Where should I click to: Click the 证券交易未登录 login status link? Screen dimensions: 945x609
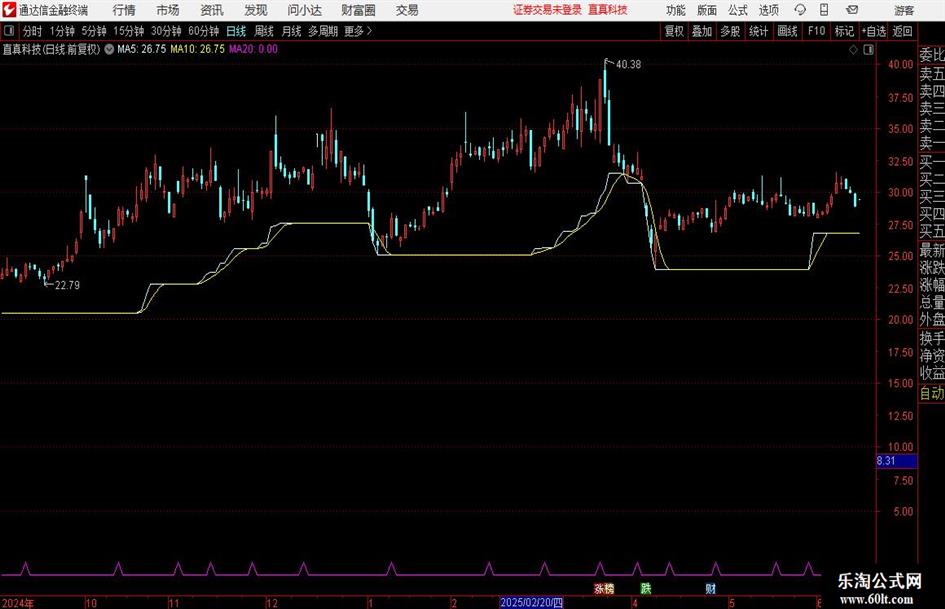[x=547, y=10]
